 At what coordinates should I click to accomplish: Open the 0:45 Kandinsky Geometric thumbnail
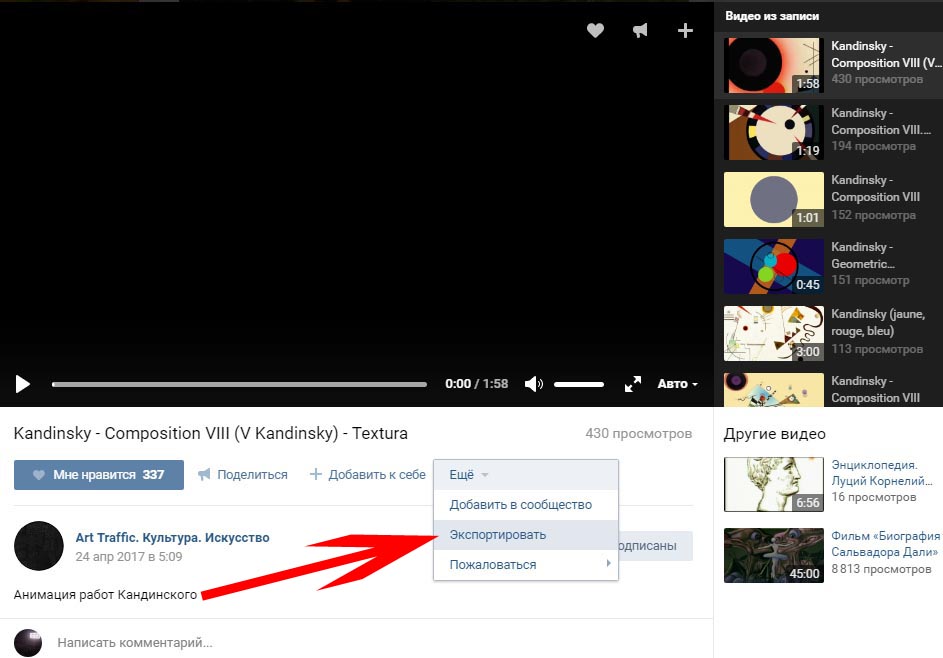[x=773, y=266]
